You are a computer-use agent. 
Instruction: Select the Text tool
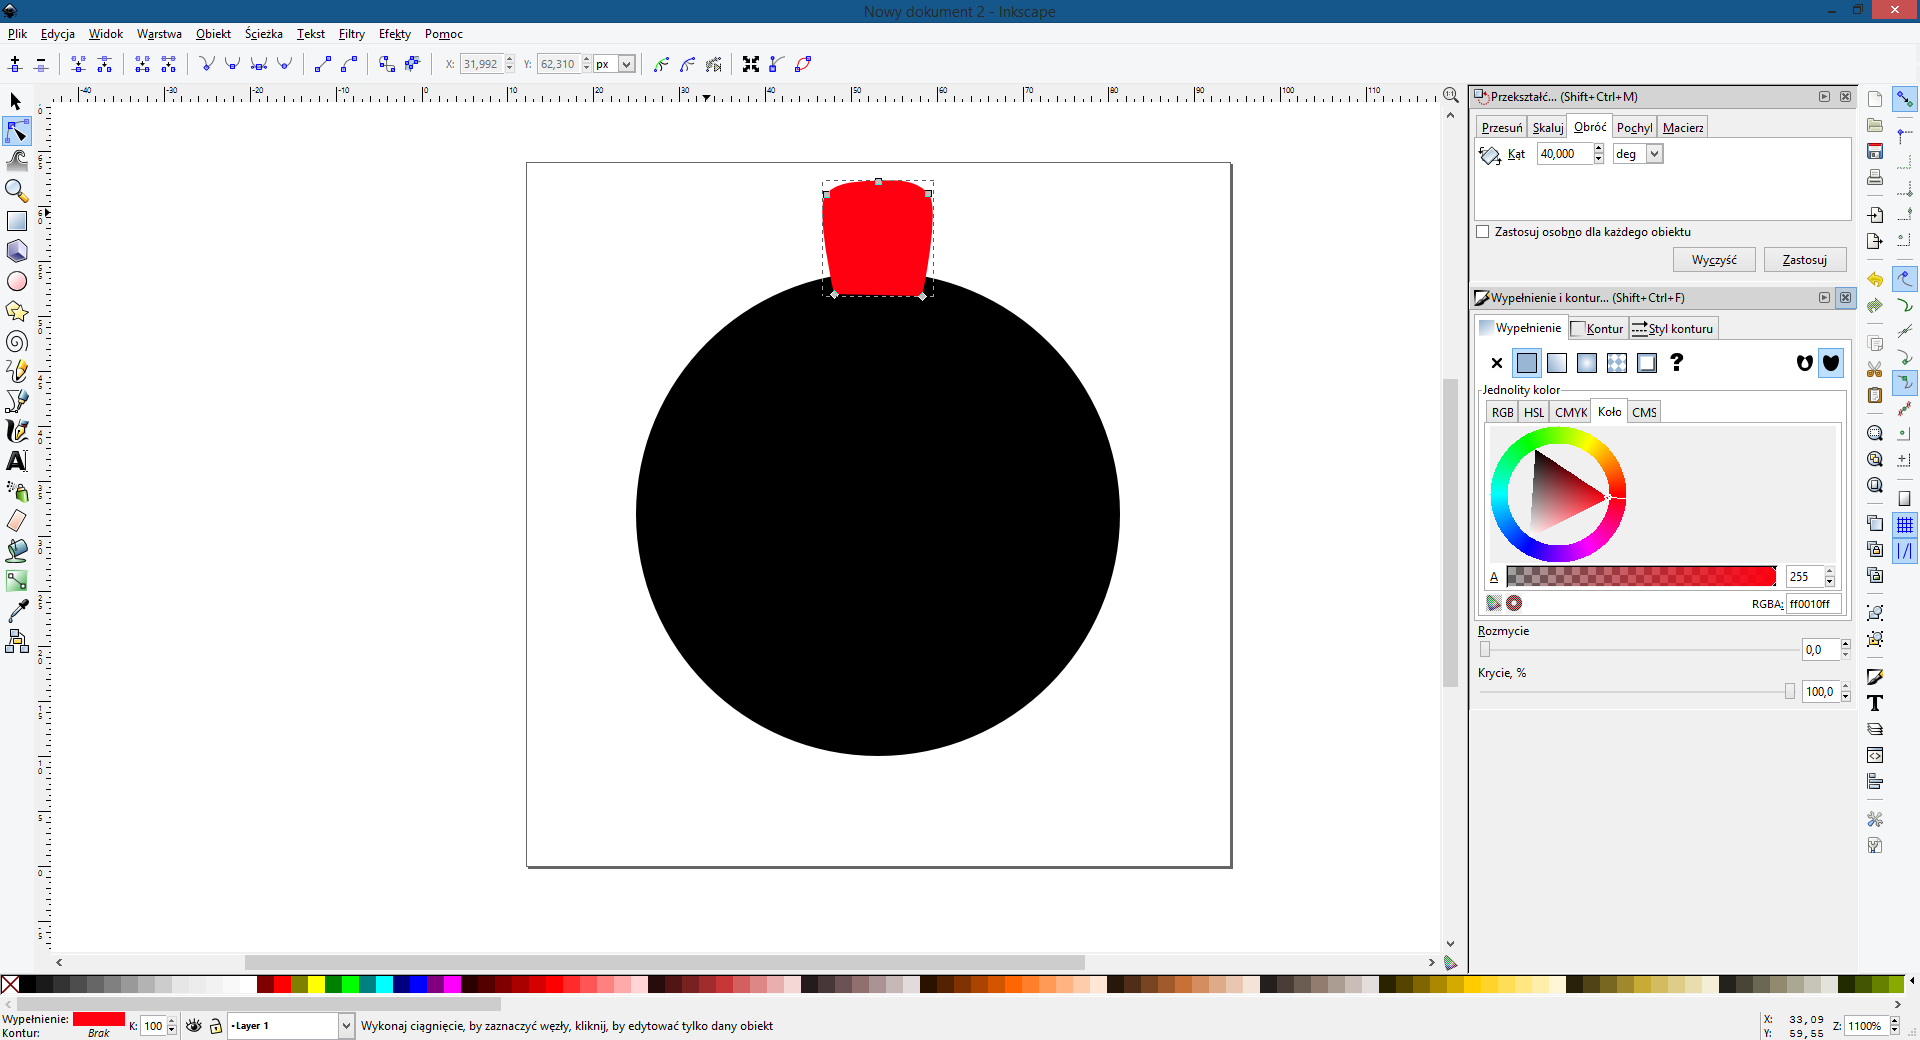pyautogui.click(x=17, y=461)
